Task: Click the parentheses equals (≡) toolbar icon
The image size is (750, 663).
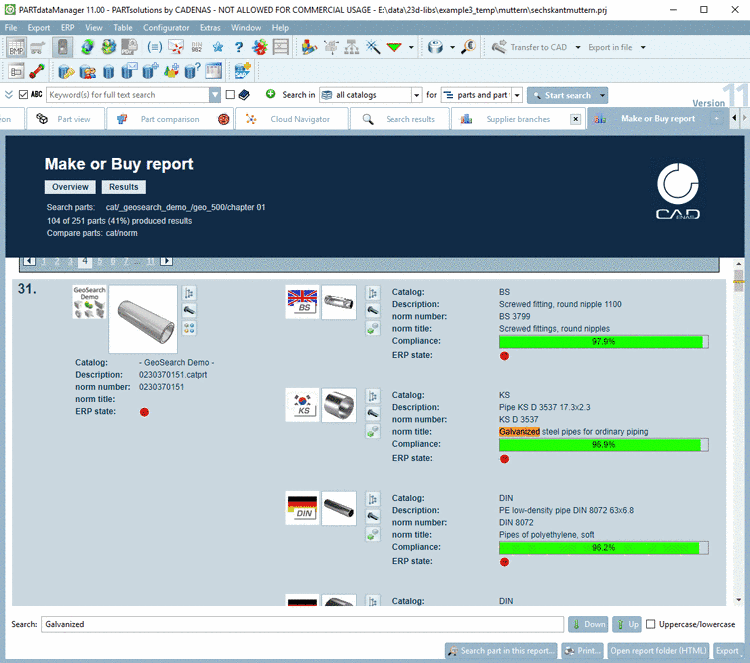Action: [x=154, y=47]
